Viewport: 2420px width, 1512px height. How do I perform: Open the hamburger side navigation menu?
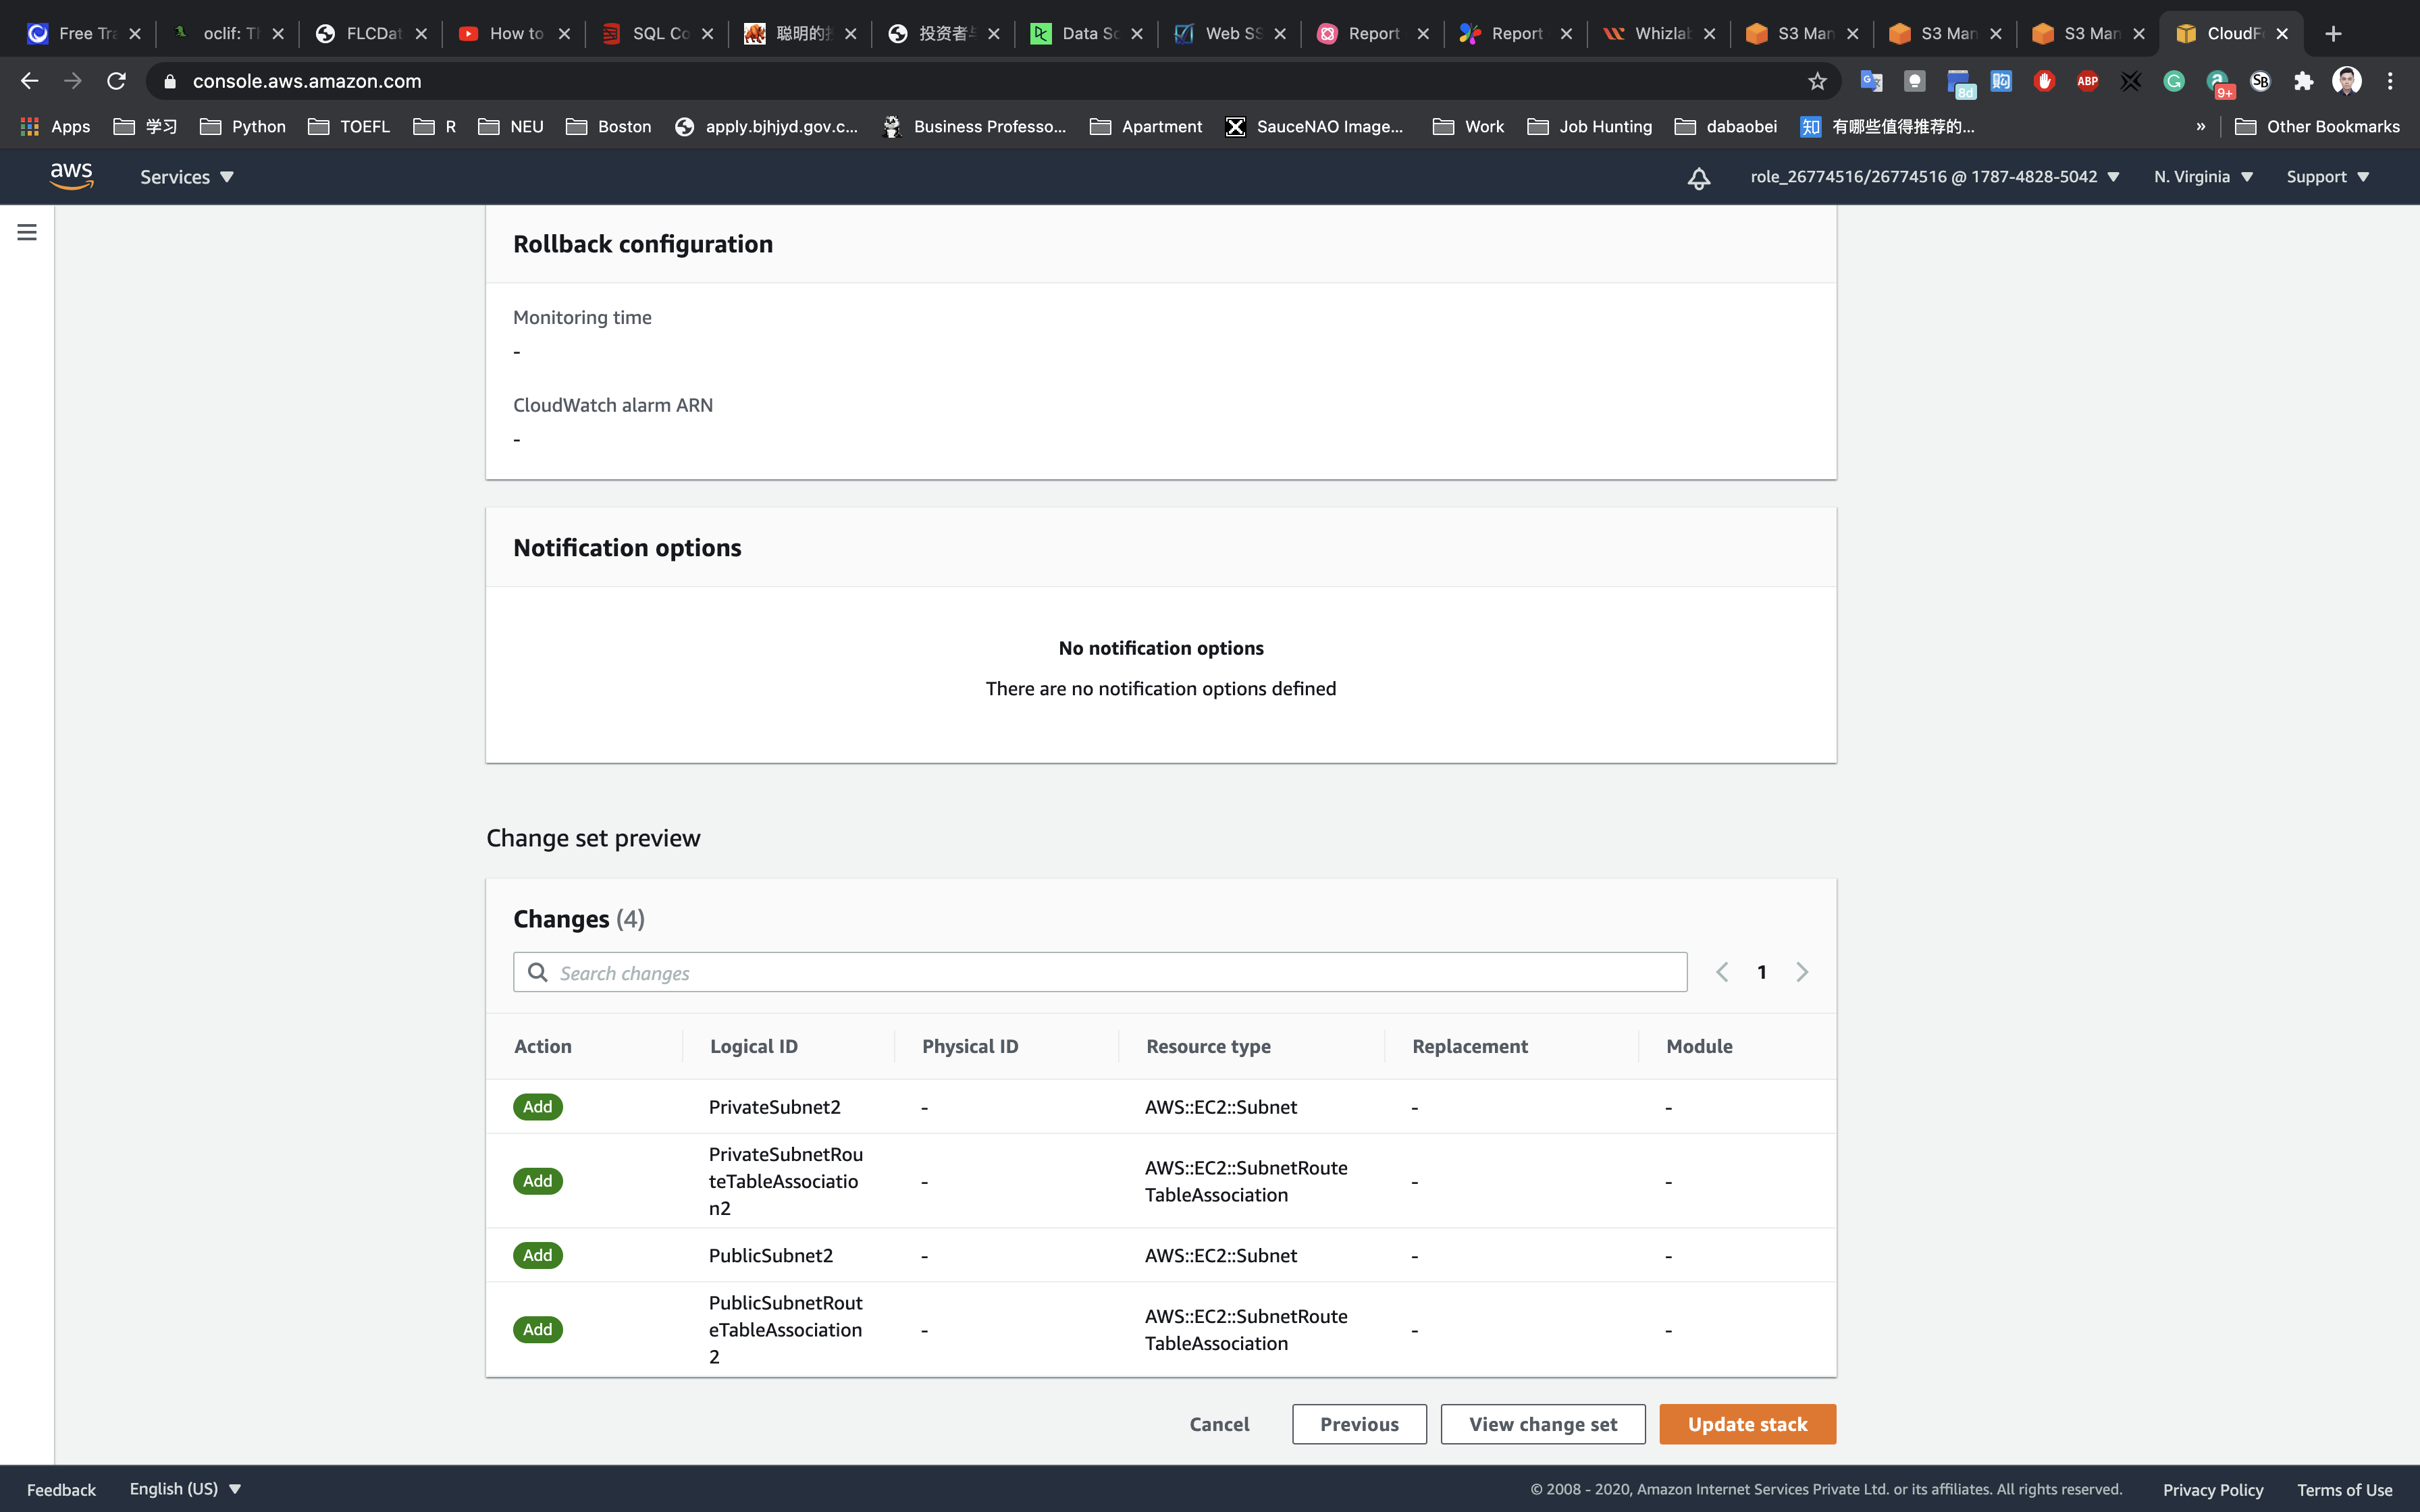point(27,232)
